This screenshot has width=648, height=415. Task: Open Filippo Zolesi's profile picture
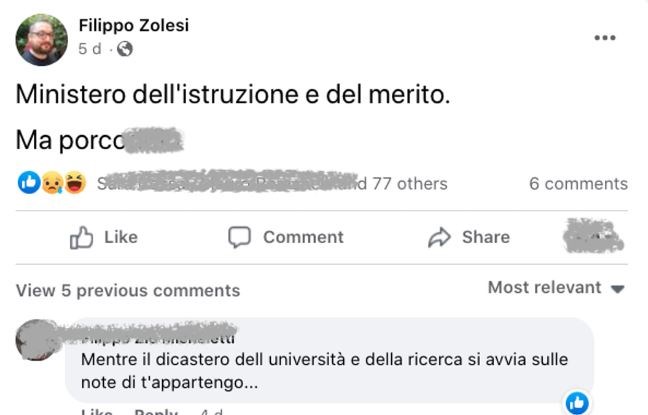41,40
